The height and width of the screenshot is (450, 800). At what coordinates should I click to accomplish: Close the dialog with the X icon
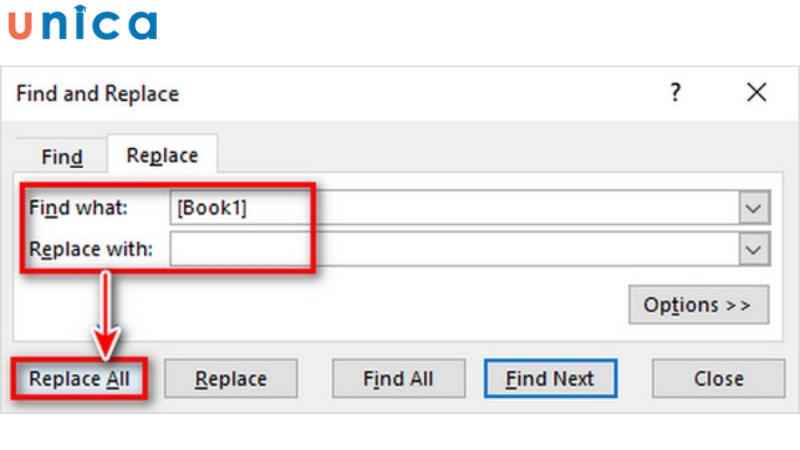[757, 93]
